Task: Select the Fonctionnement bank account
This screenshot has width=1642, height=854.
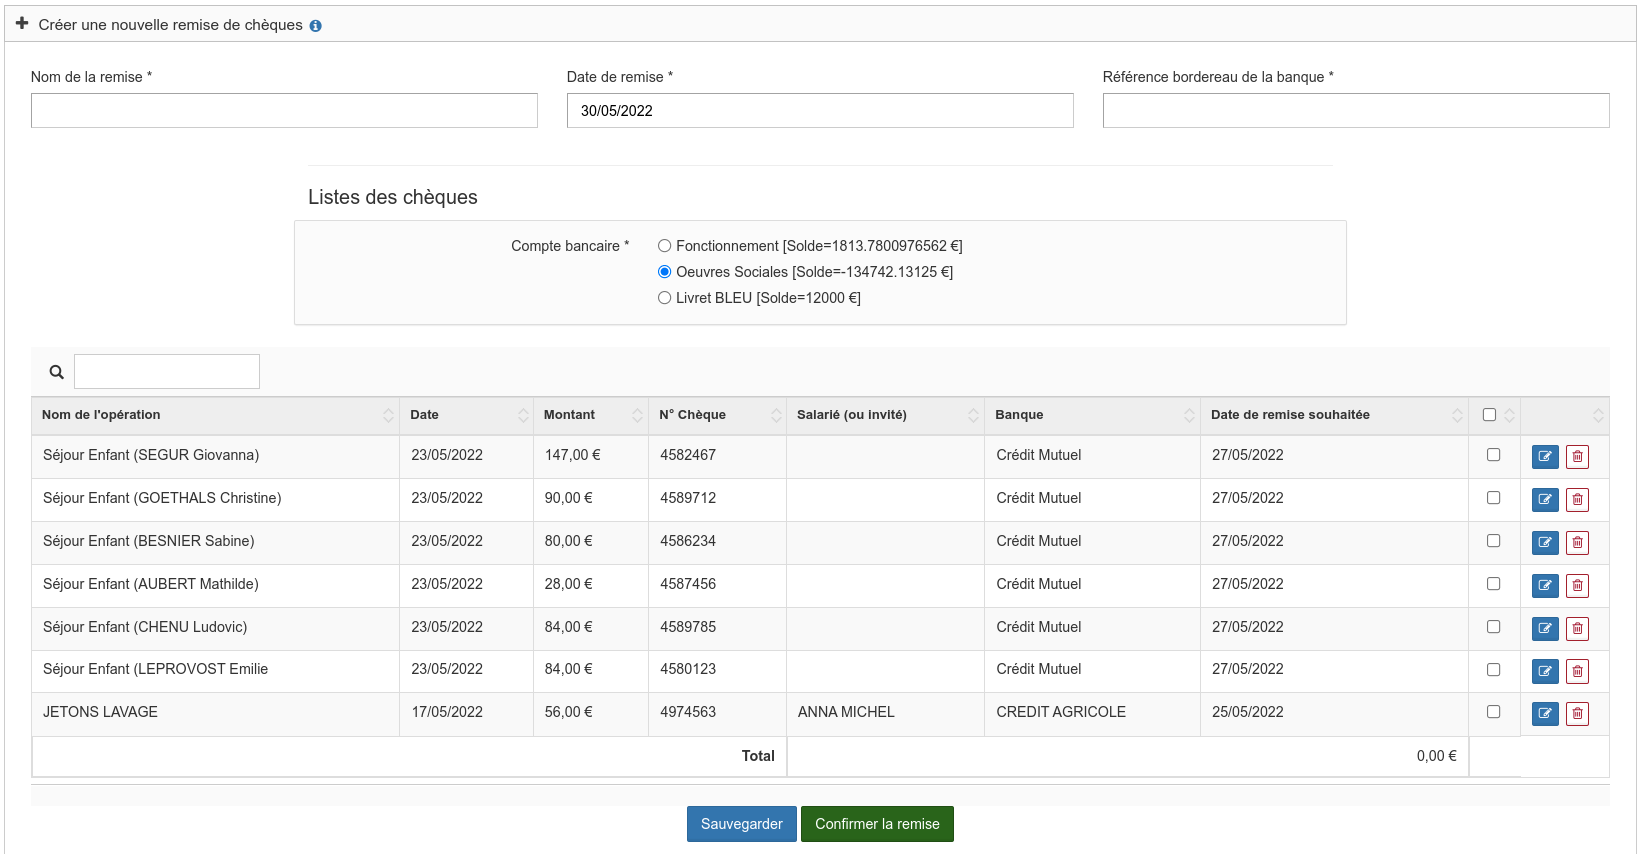Action: [664, 246]
